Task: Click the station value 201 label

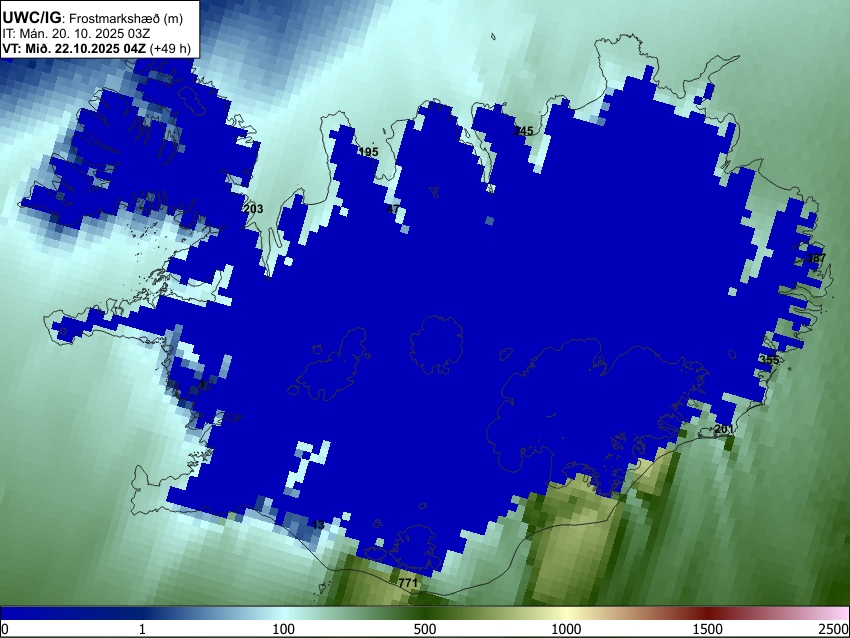Action: [724, 429]
